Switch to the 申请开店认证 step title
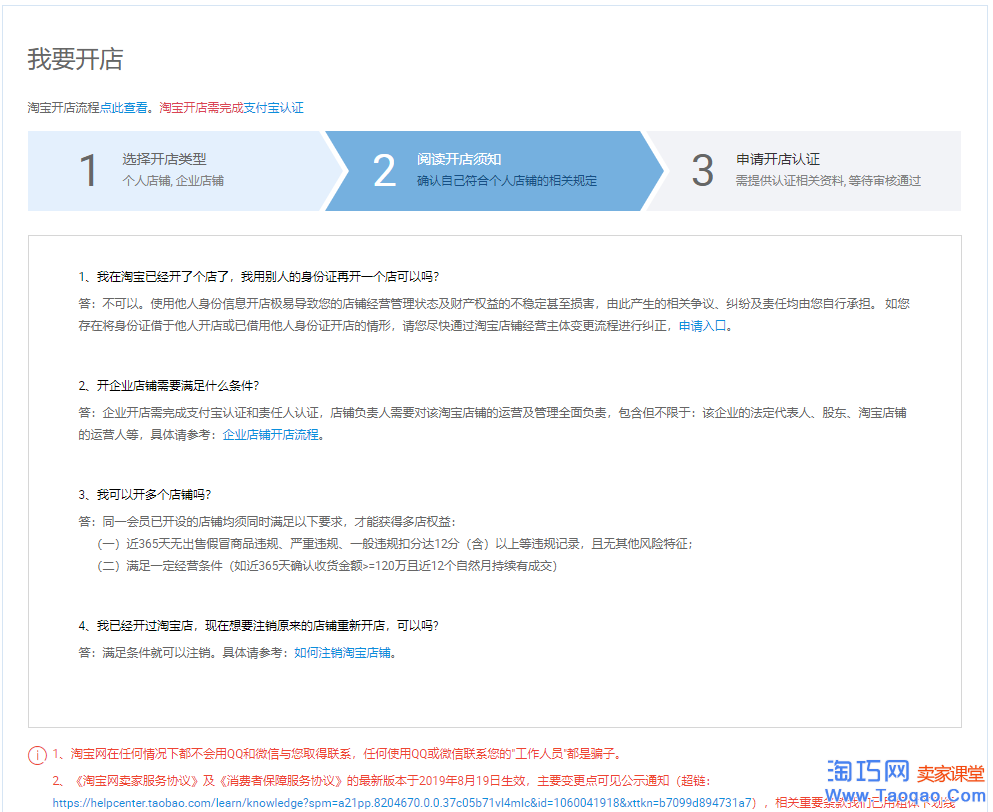993x812 pixels. (777, 159)
